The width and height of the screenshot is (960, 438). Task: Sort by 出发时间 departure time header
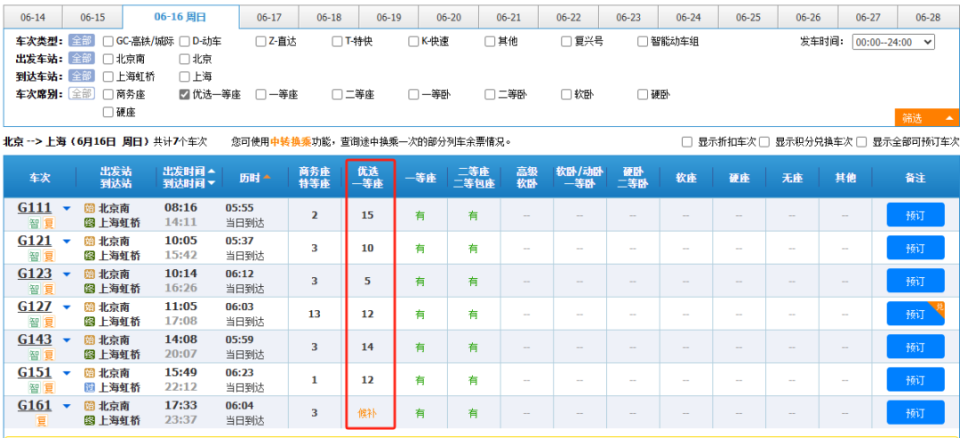[x=189, y=171]
